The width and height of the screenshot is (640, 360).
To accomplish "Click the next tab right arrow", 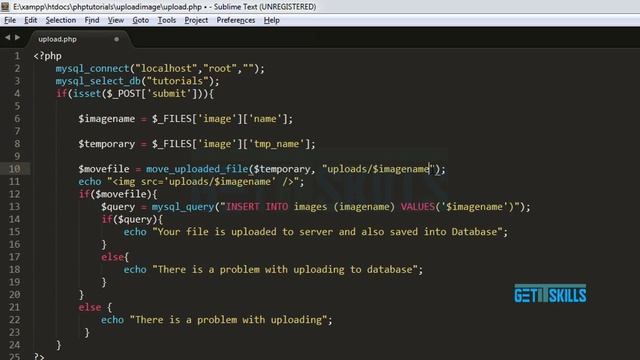I will point(18,38).
